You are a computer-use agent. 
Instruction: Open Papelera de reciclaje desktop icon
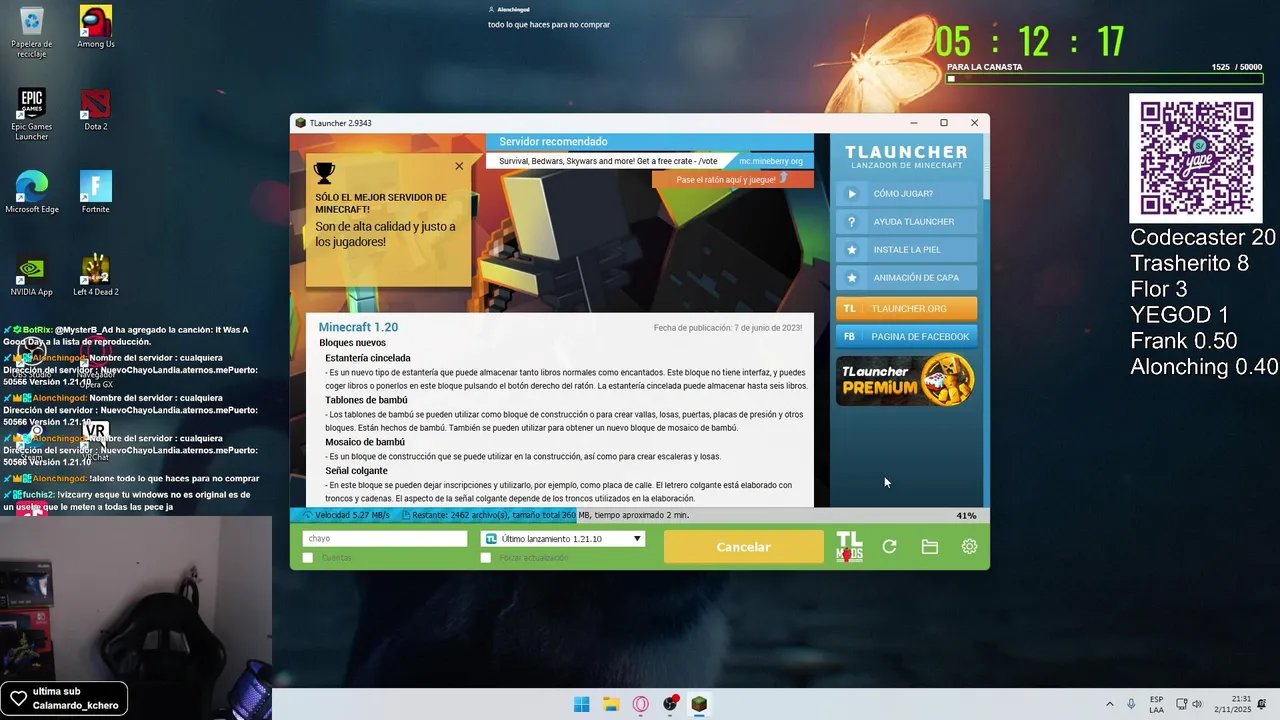point(32,32)
